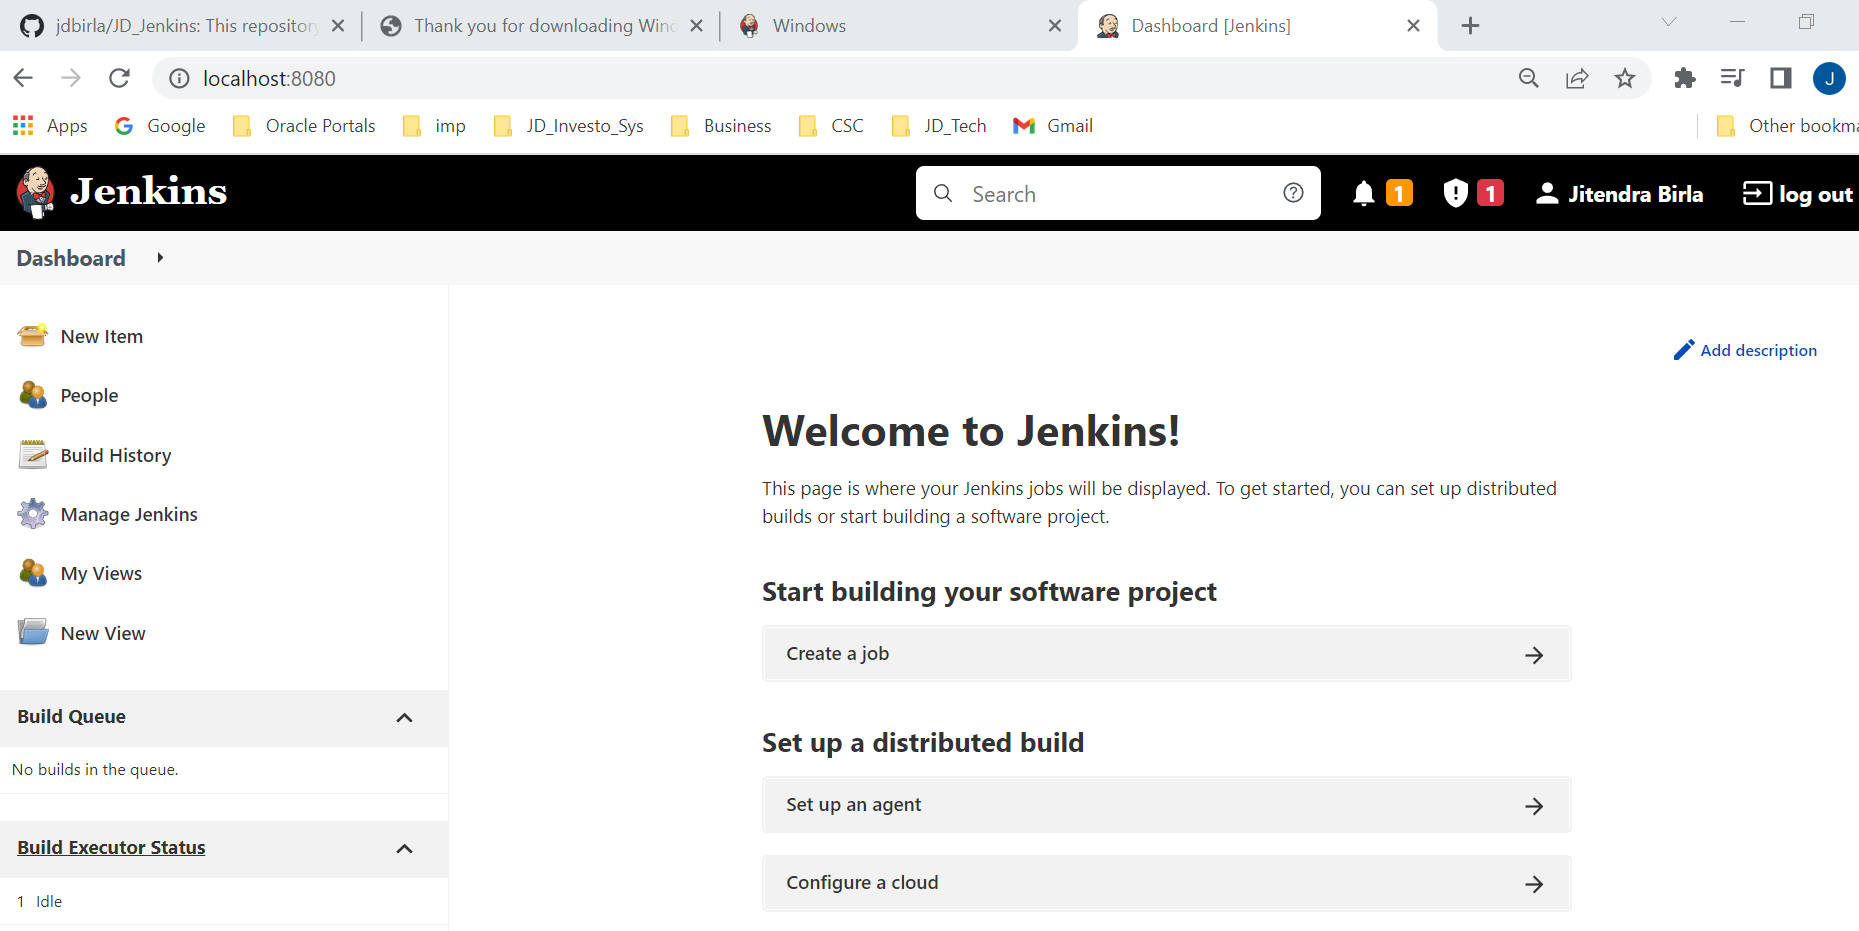This screenshot has height=931, width=1859.
Task: Open the Build Executor Status link
Action: [x=111, y=848]
